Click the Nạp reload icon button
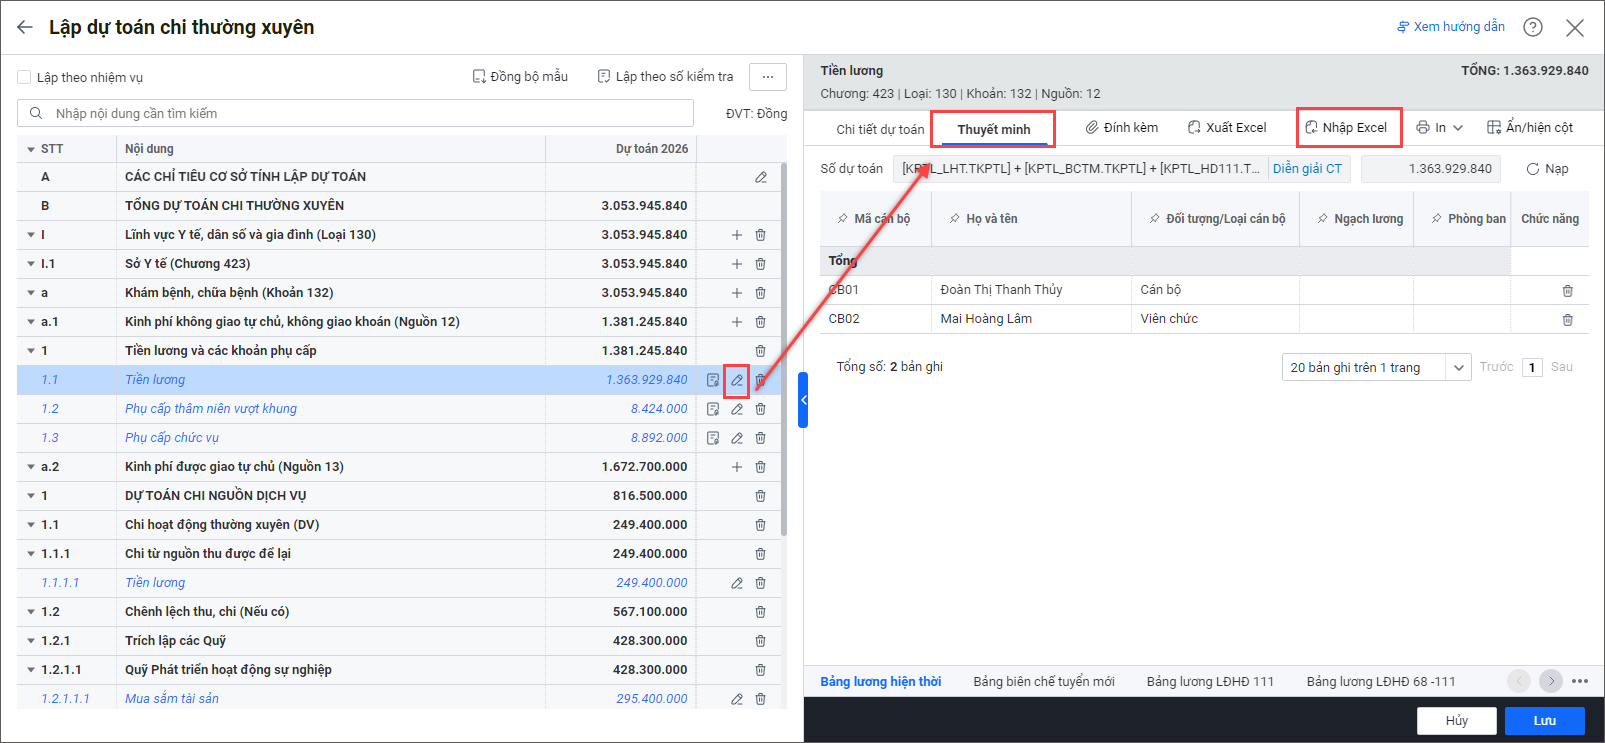 (1546, 169)
